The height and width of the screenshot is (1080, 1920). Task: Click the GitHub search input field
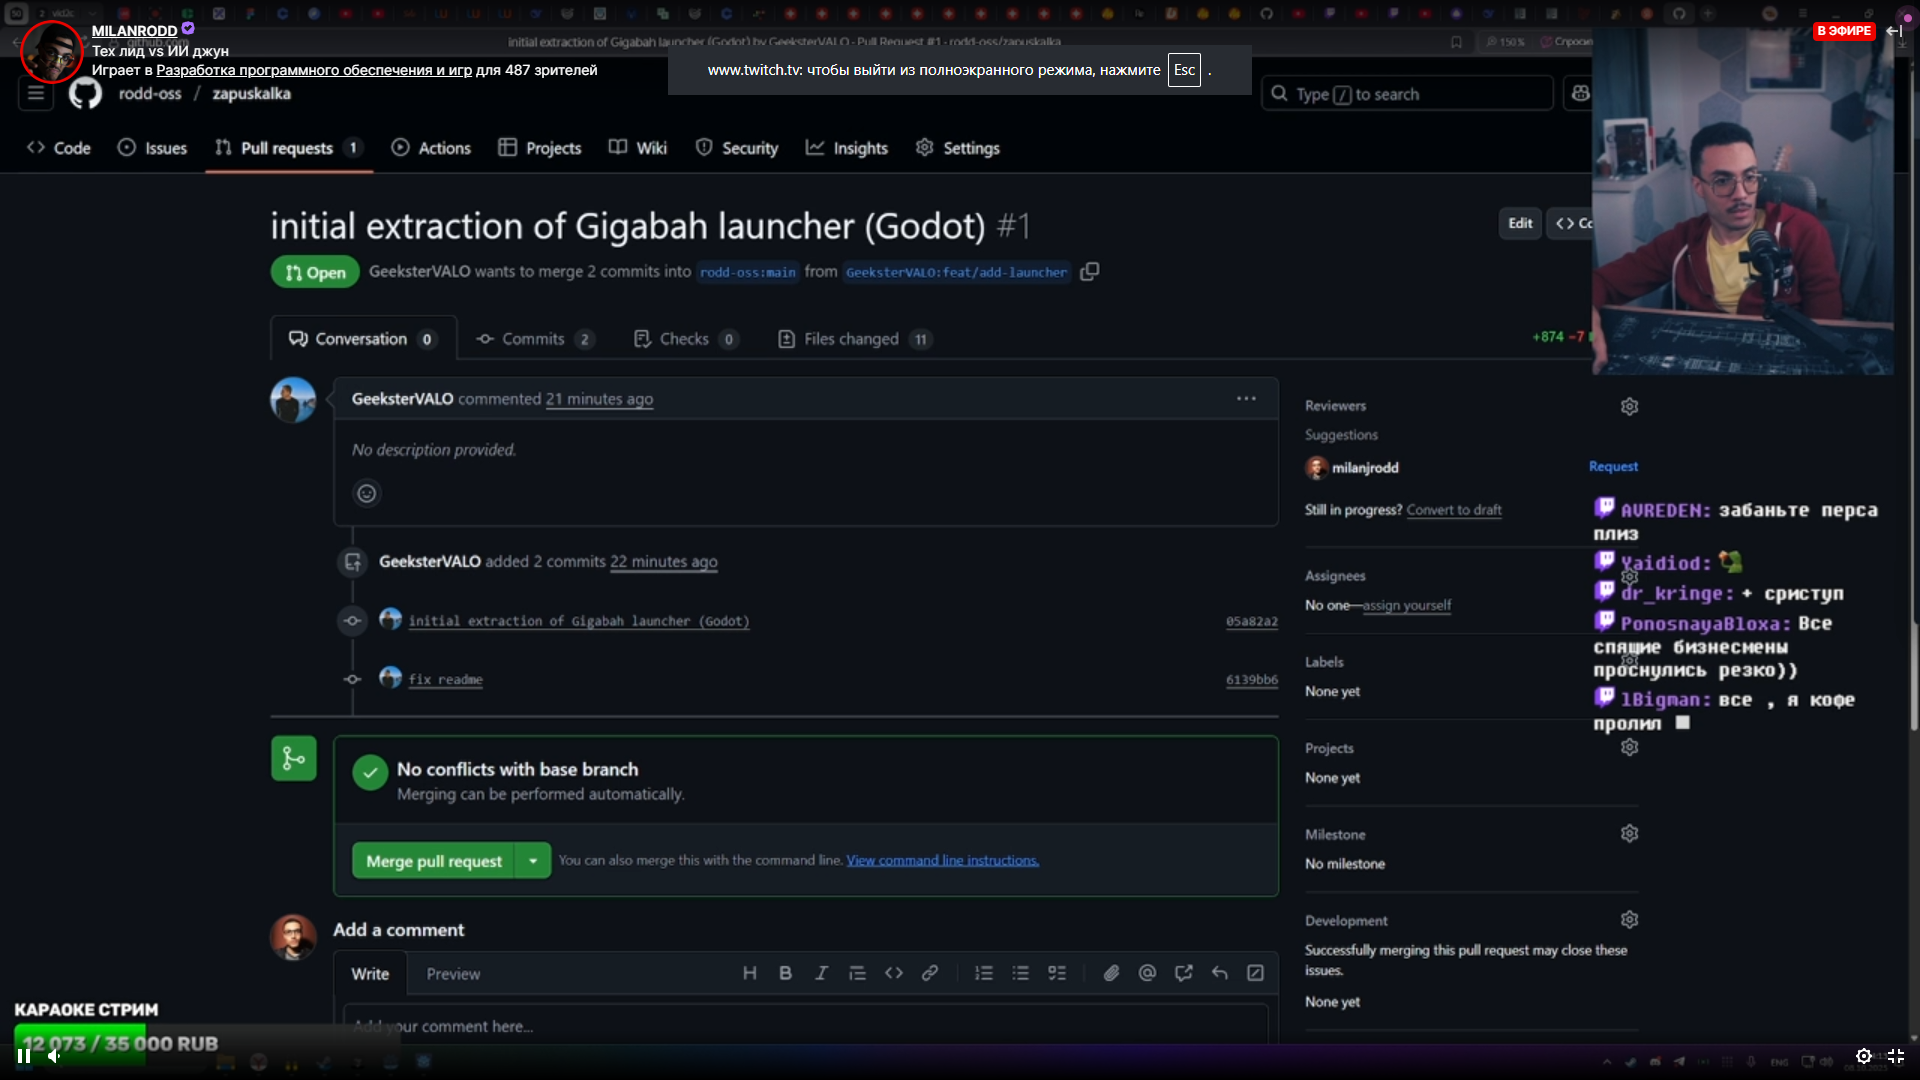coord(1406,94)
